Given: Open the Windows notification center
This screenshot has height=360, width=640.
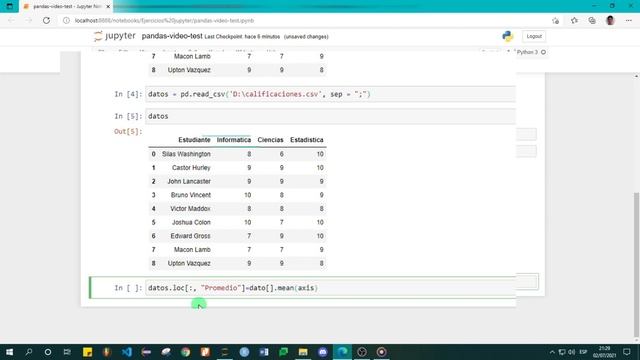Looking at the screenshot, I should point(627,352).
